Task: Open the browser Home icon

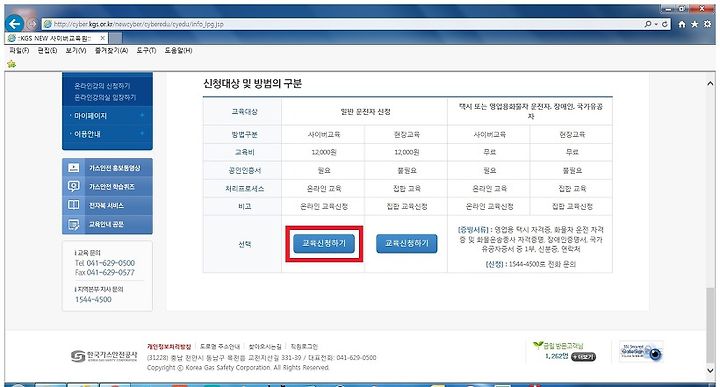Action: tap(682, 24)
